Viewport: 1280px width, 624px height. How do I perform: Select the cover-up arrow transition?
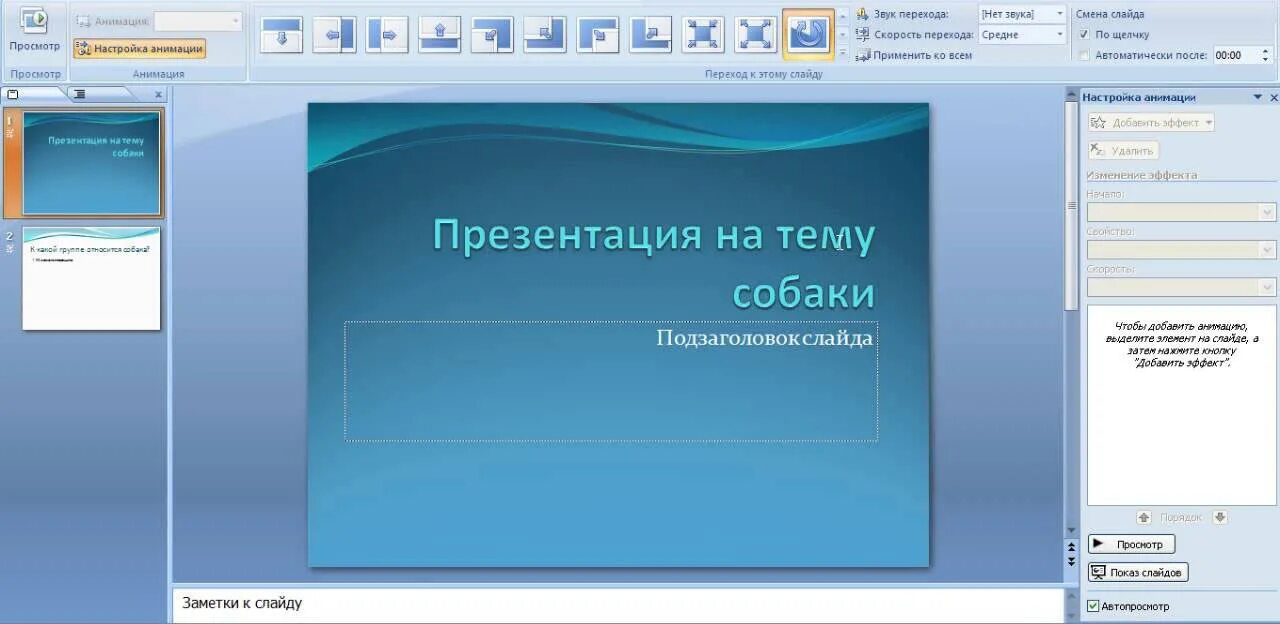[x=440, y=34]
